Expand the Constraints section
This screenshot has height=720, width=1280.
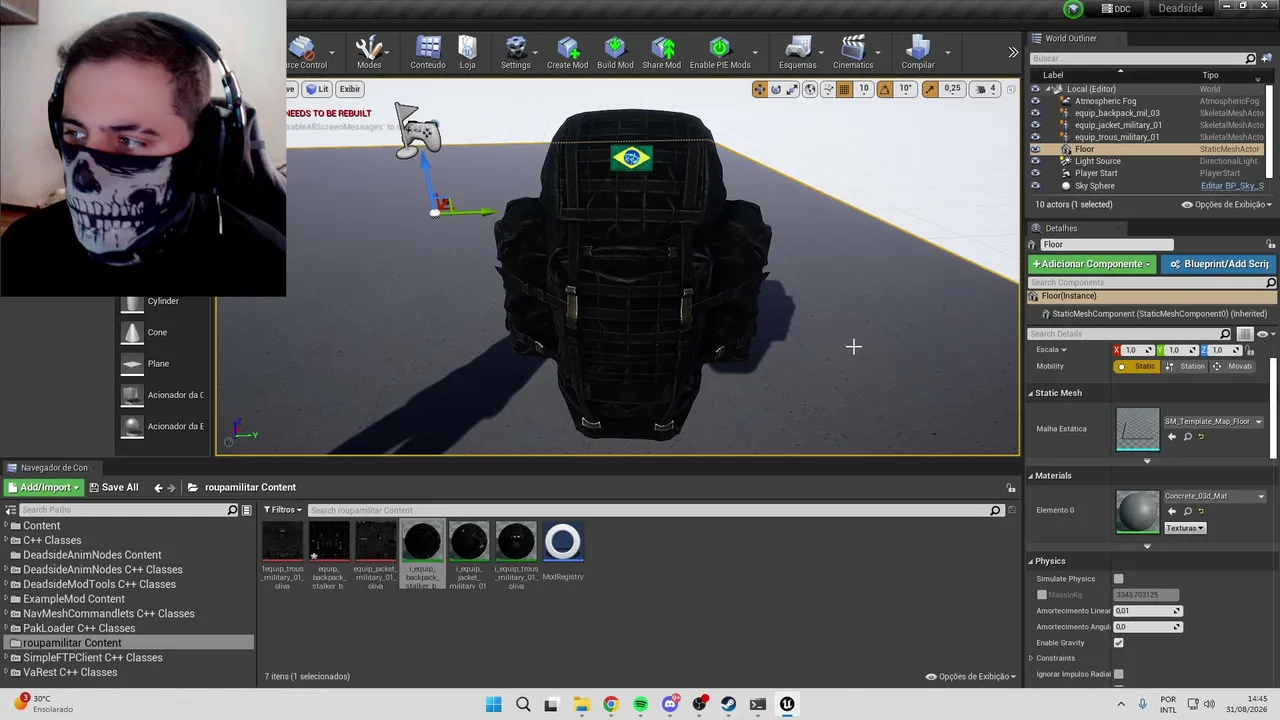click(1031, 658)
